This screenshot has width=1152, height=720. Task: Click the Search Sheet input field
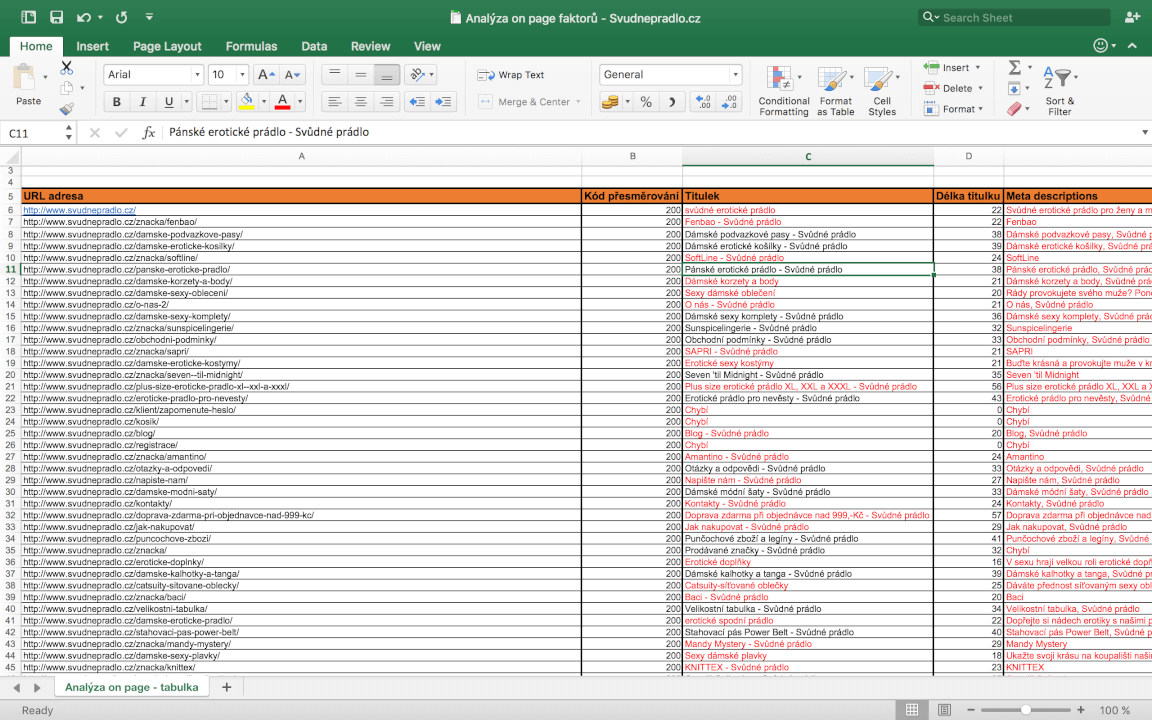[x=1020, y=17]
